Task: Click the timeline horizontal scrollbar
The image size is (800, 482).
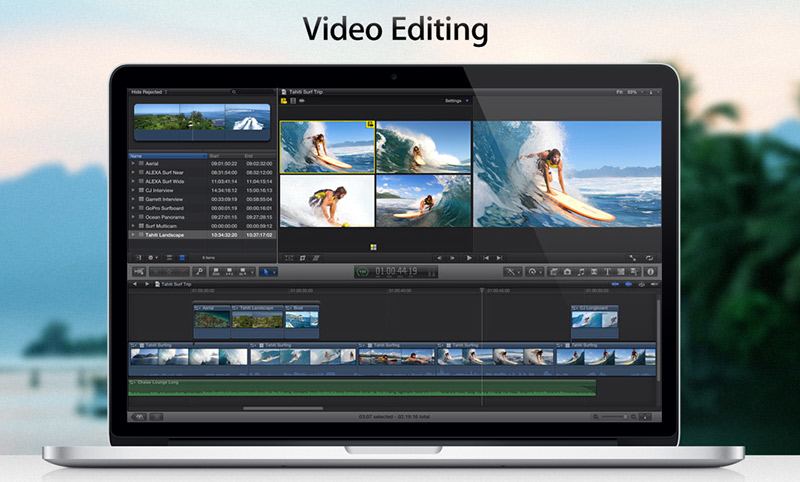Action: (x=283, y=408)
